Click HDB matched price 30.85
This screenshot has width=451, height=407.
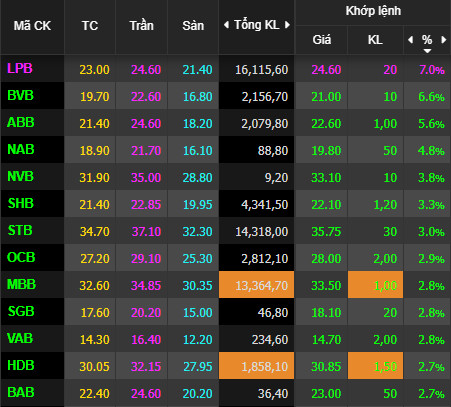pyautogui.click(x=326, y=367)
